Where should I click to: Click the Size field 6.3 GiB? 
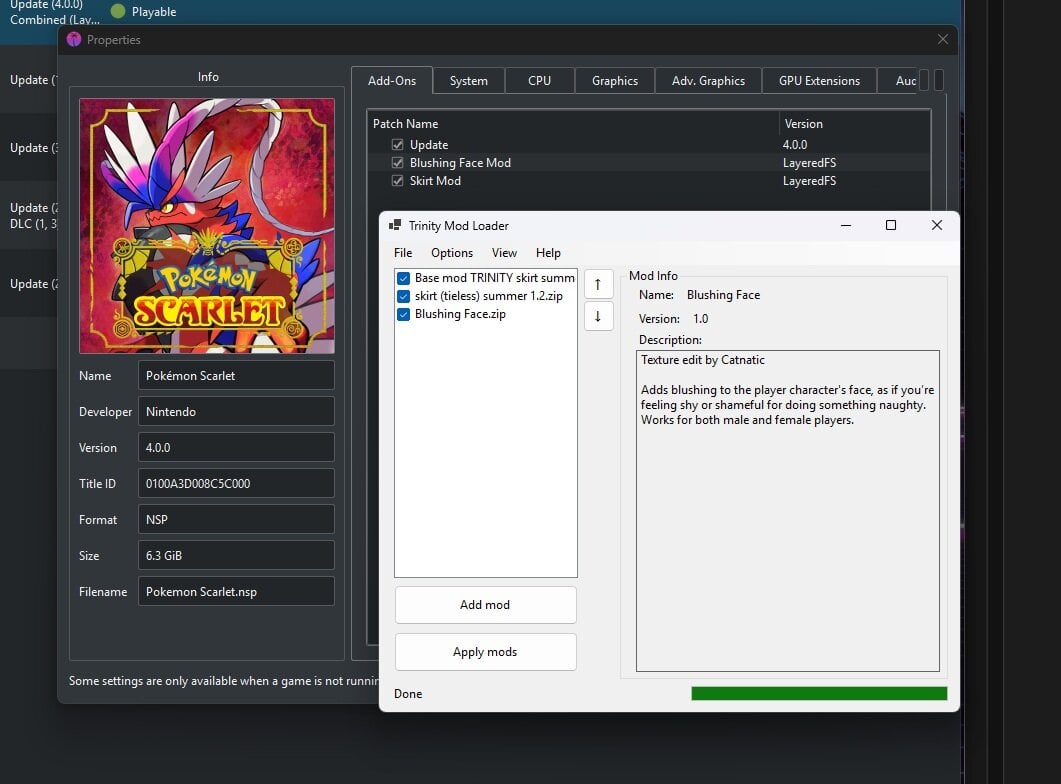(x=236, y=555)
